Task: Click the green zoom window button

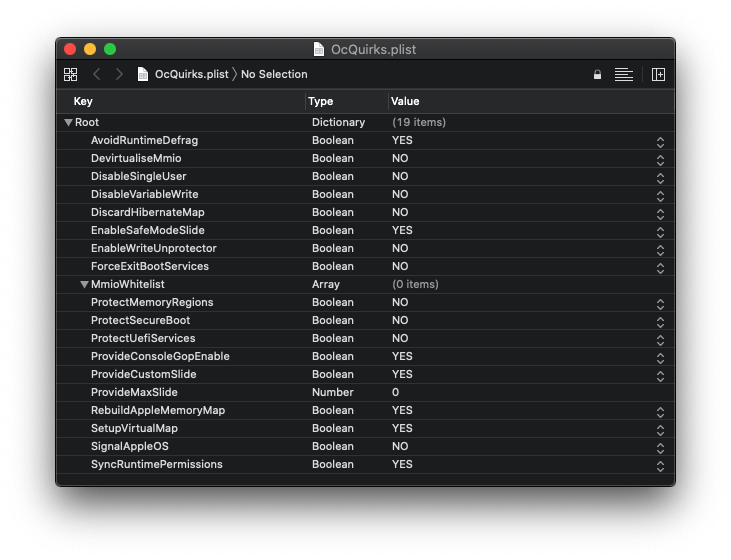Action: [110, 49]
